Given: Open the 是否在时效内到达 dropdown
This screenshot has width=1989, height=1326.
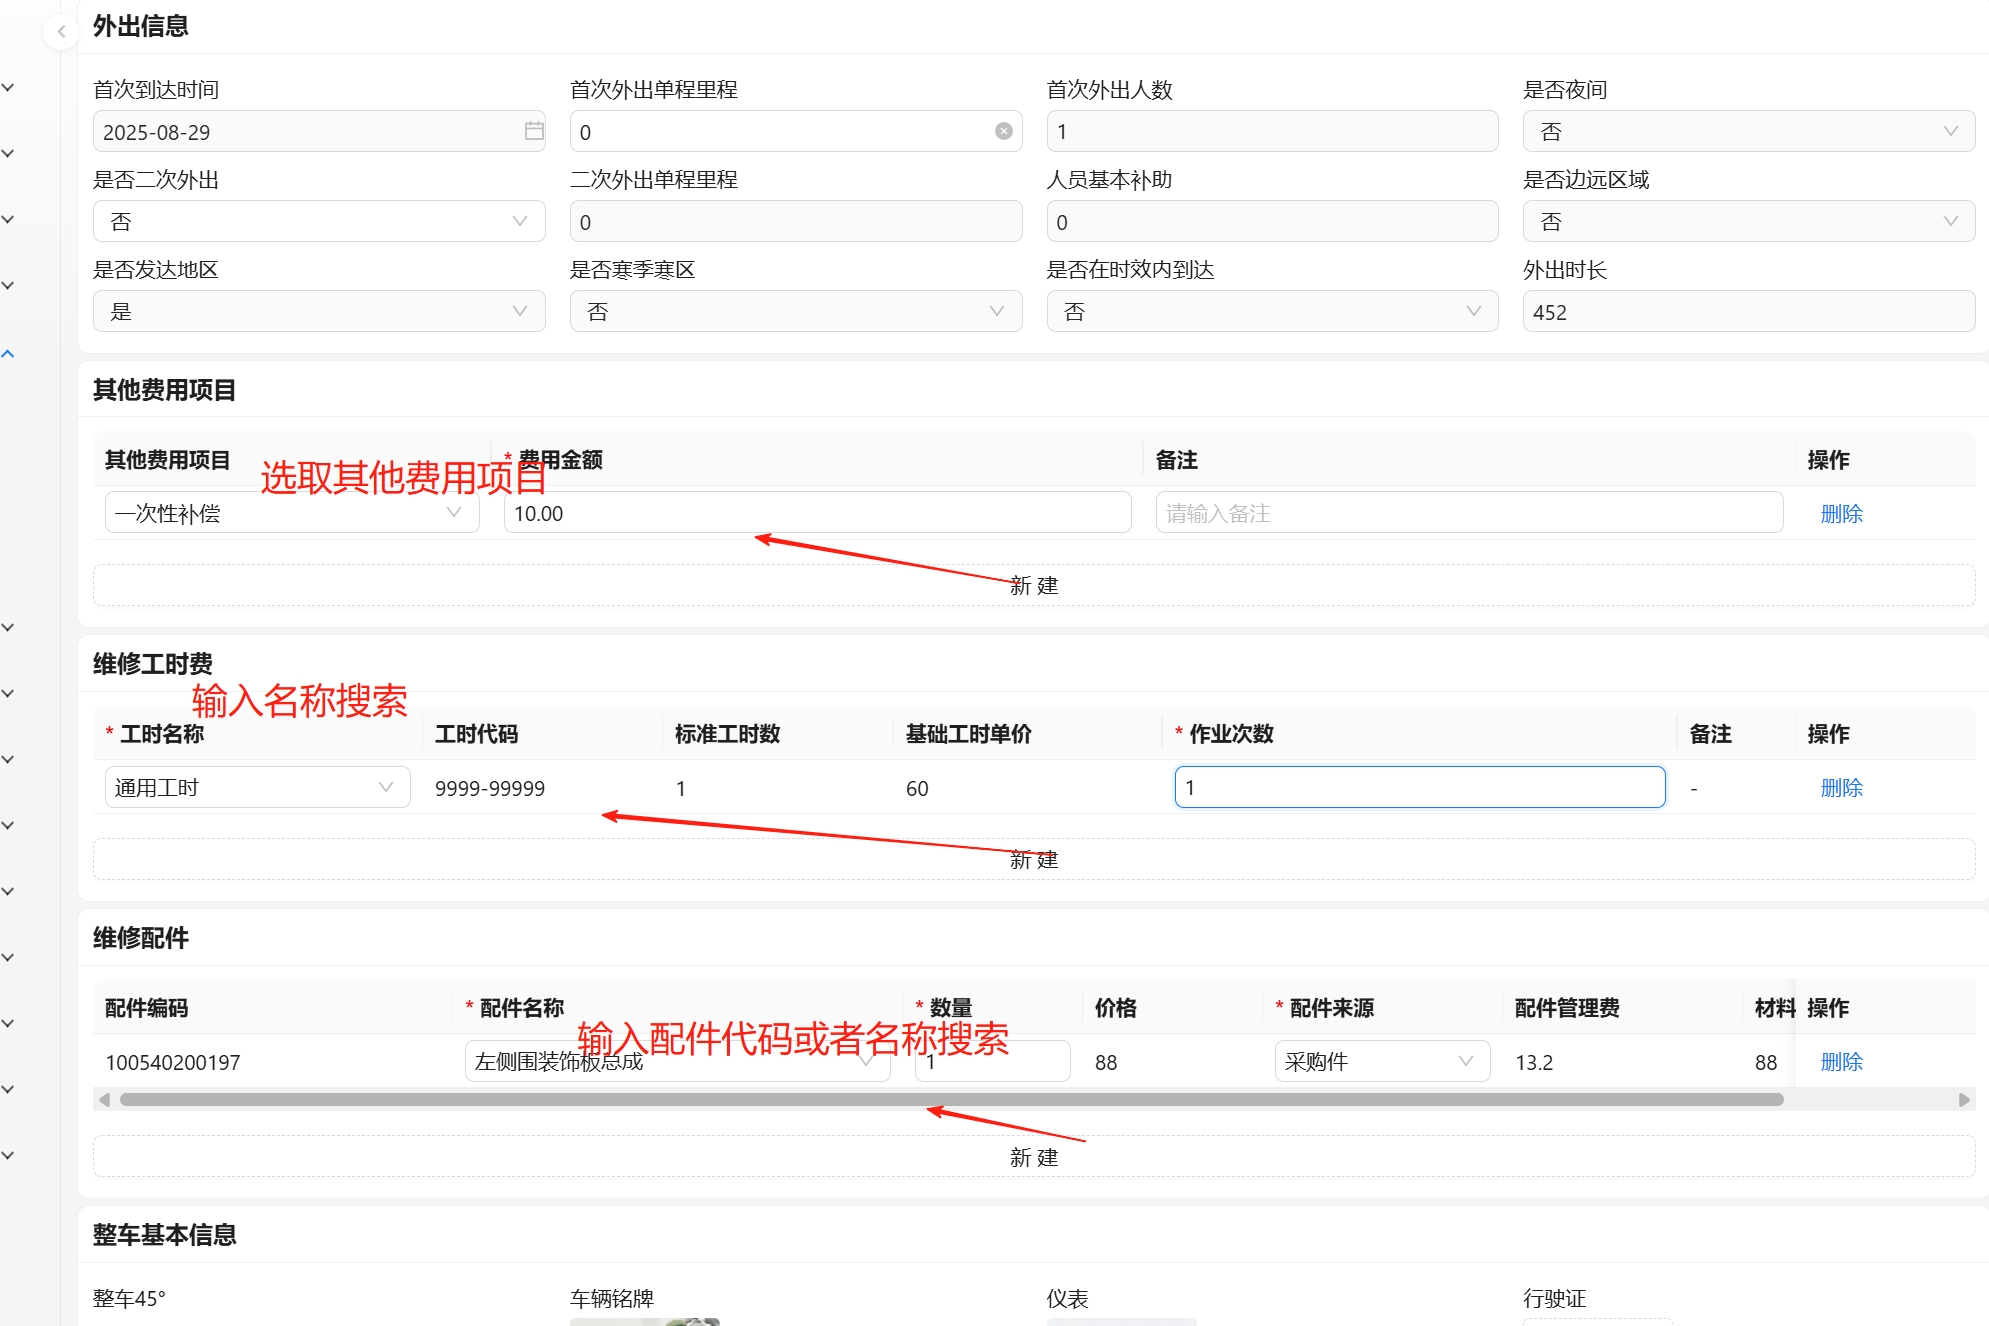Looking at the screenshot, I should point(1272,311).
